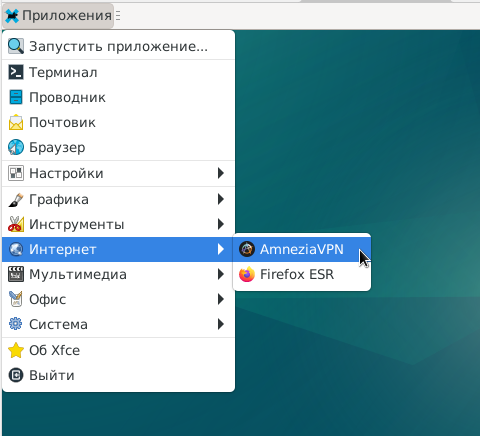Expand the Система submenu arrow
Viewport: 480px width, 436px height.
click(220, 324)
